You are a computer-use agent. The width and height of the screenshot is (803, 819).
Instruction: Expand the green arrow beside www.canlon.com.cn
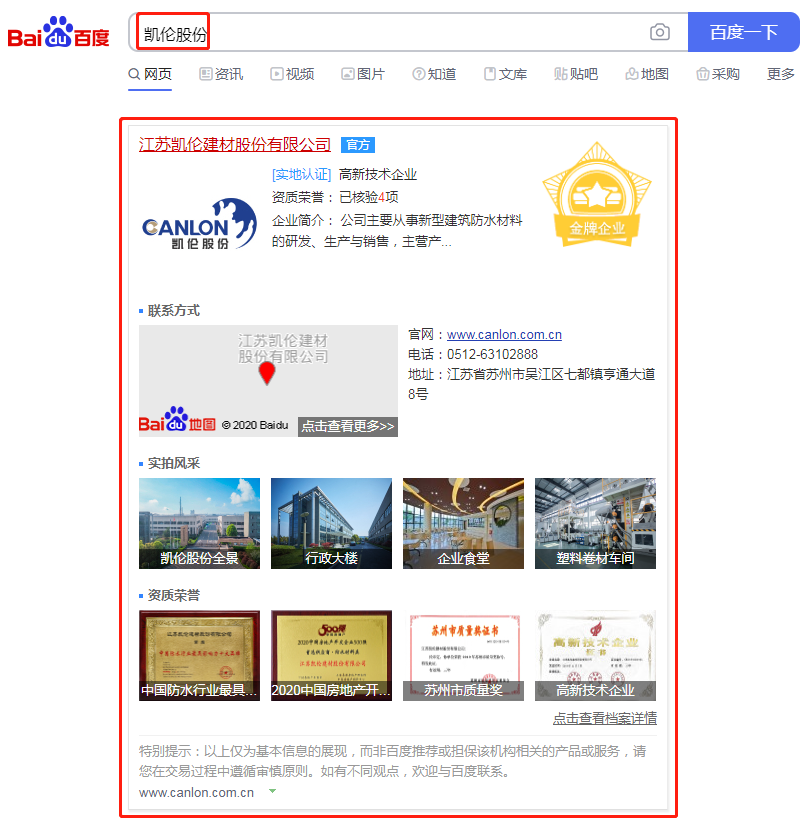tap(272, 792)
